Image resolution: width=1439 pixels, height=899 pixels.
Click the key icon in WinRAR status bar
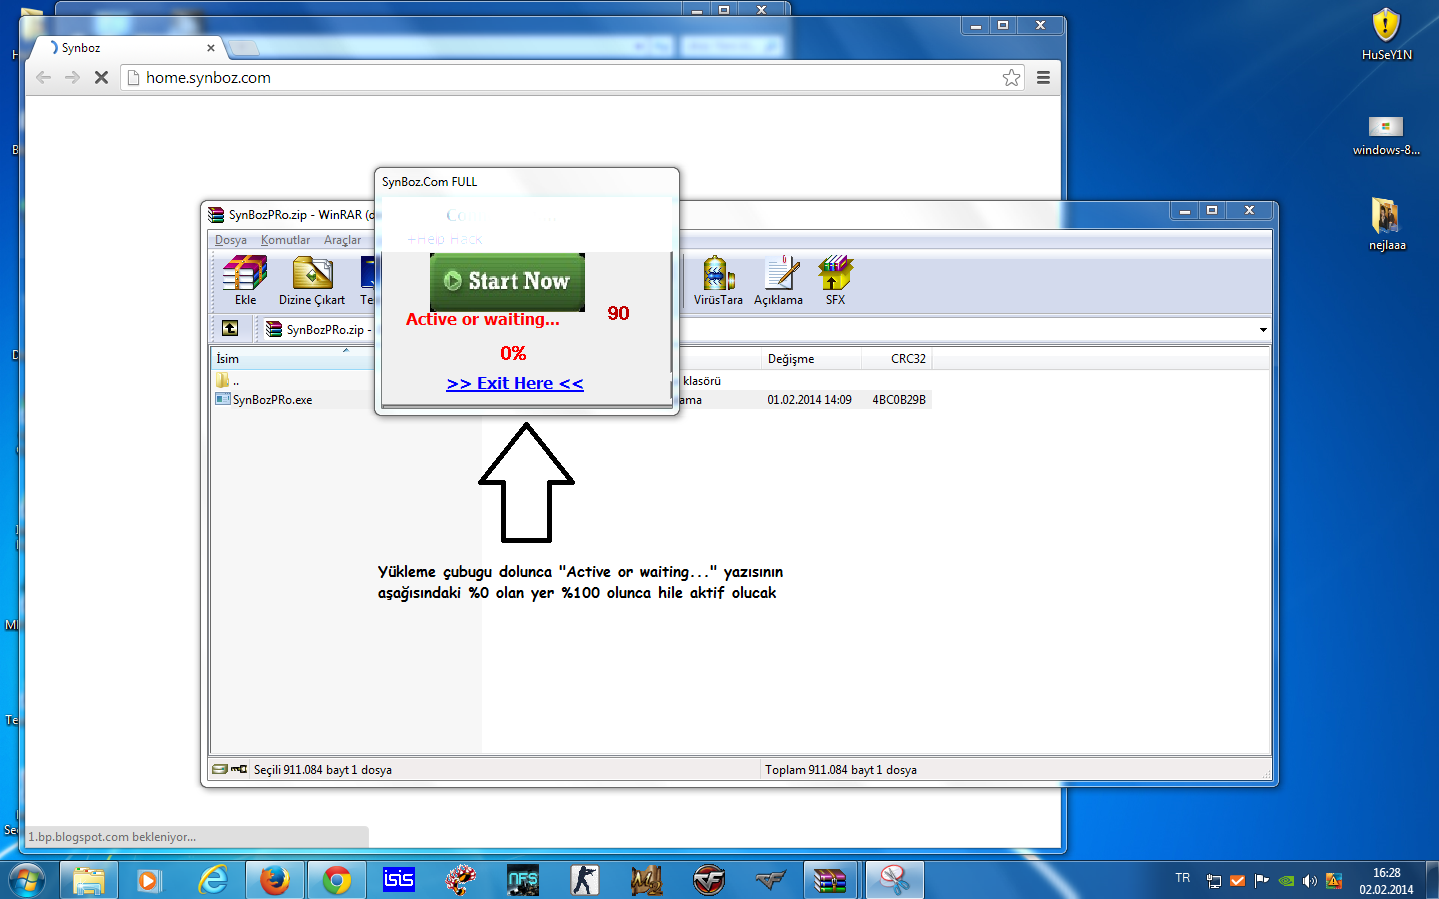239,769
